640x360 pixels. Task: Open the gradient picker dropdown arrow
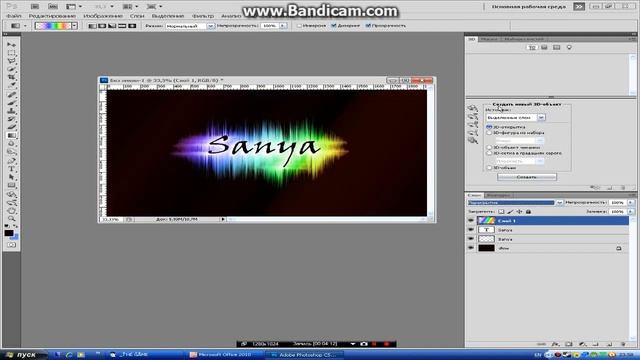74,26
